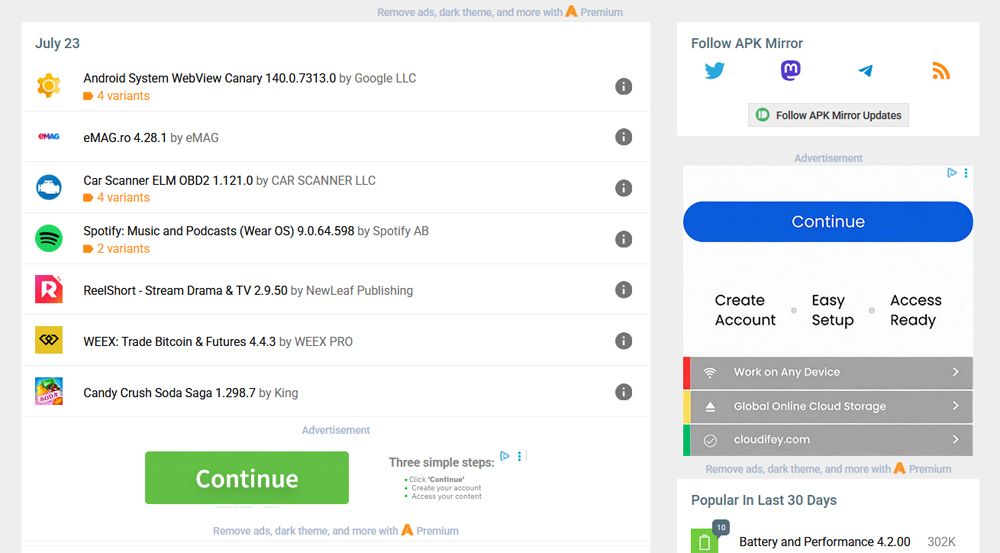This screenshot has height=553, width=1000.
Task: Show info for Candy Crush Soda Saga
Action: pyautogui.click(x=623, y=392)
